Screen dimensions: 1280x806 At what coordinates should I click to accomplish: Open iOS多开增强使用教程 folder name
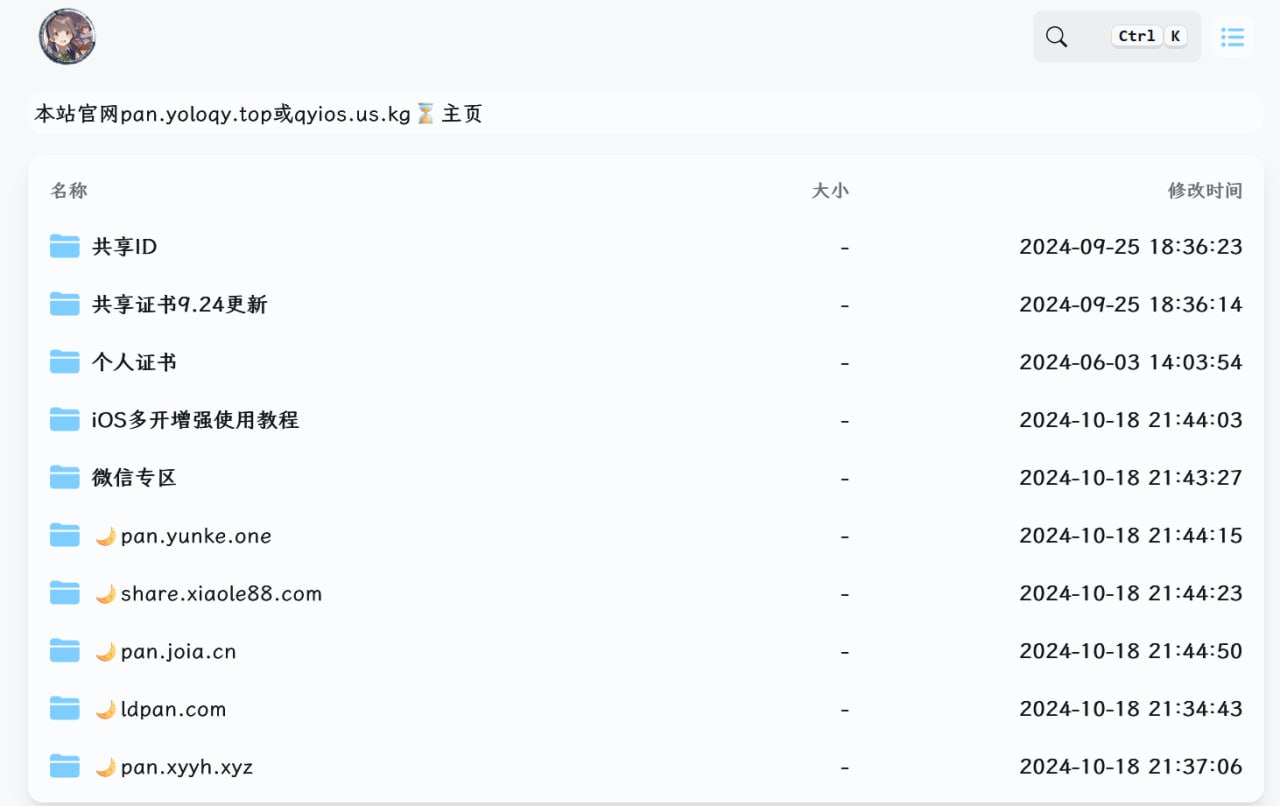point(195,420)
